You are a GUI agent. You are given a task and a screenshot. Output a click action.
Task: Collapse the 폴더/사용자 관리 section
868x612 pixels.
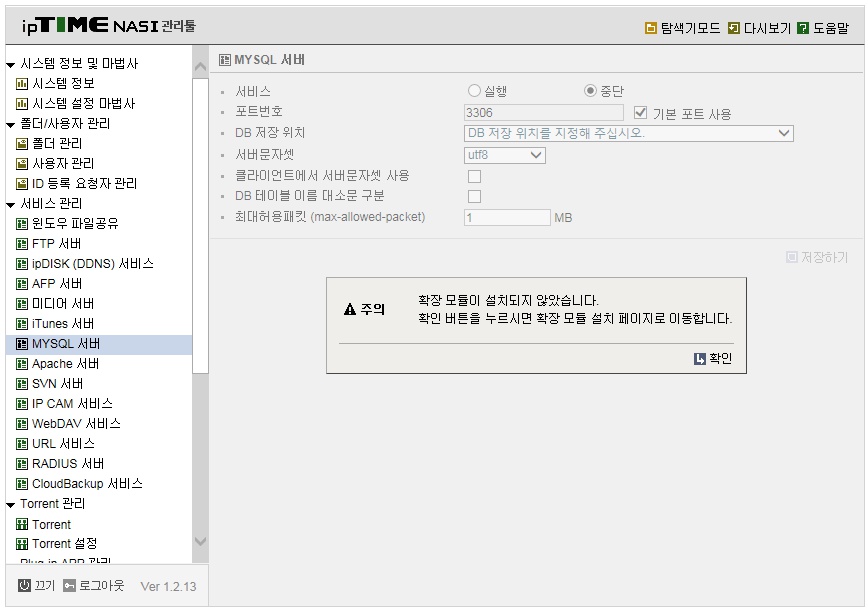point(11,125)
